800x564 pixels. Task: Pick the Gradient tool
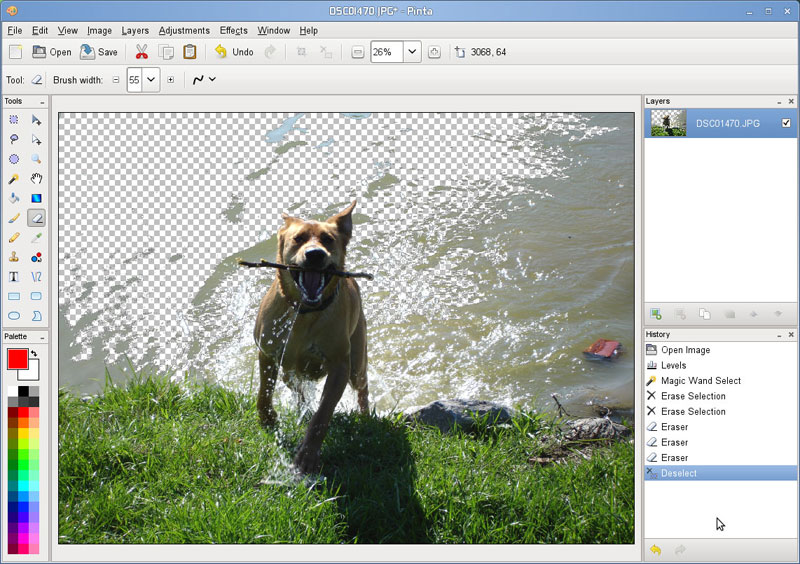(x=36, y=198)
